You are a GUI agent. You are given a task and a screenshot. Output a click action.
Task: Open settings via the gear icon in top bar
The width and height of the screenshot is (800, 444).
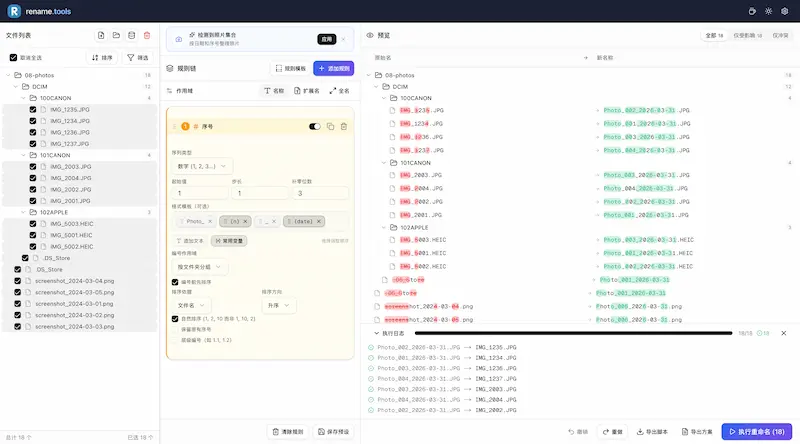[784, 11]
